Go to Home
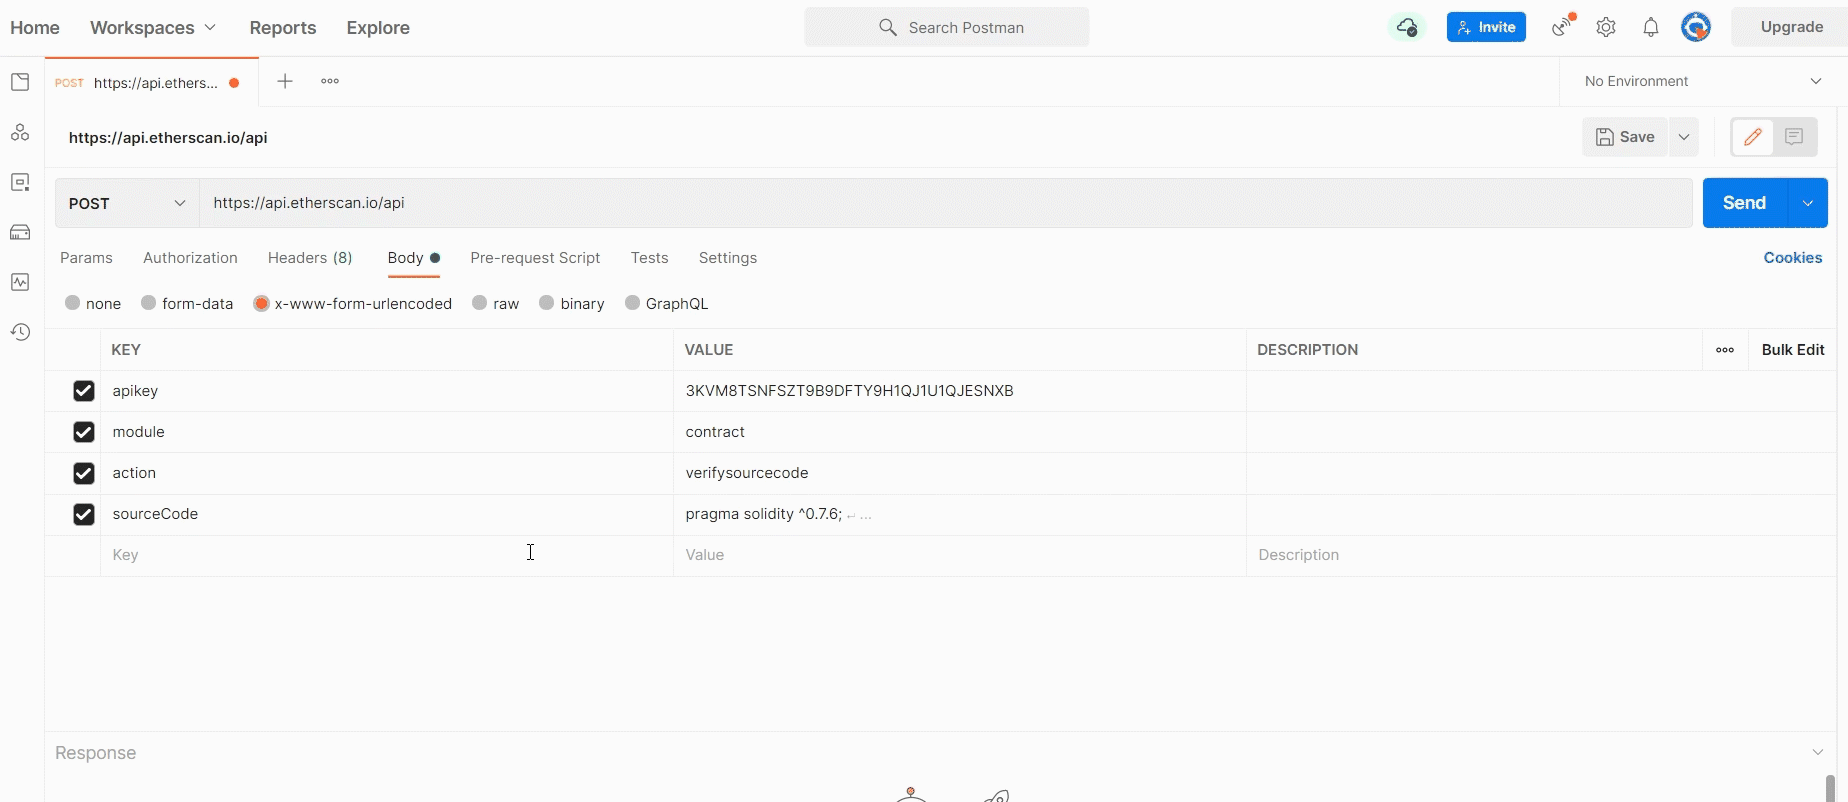This screenshot has height=802, width=1848. (x=35, y=28)
